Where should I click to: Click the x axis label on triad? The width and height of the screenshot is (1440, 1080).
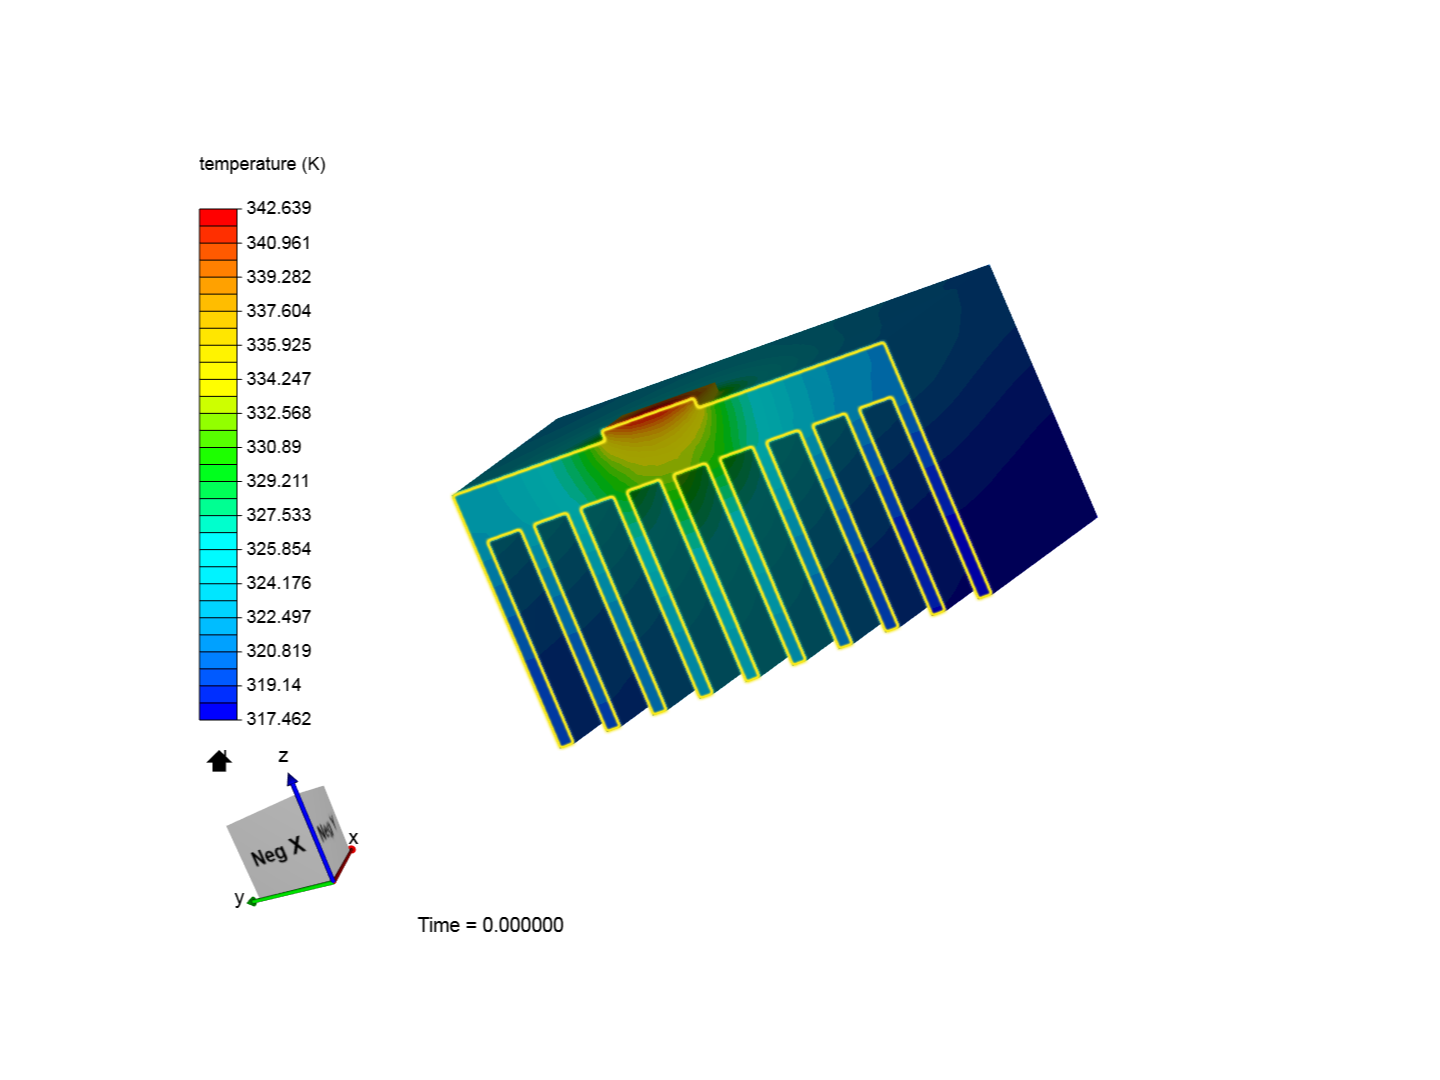353,838
